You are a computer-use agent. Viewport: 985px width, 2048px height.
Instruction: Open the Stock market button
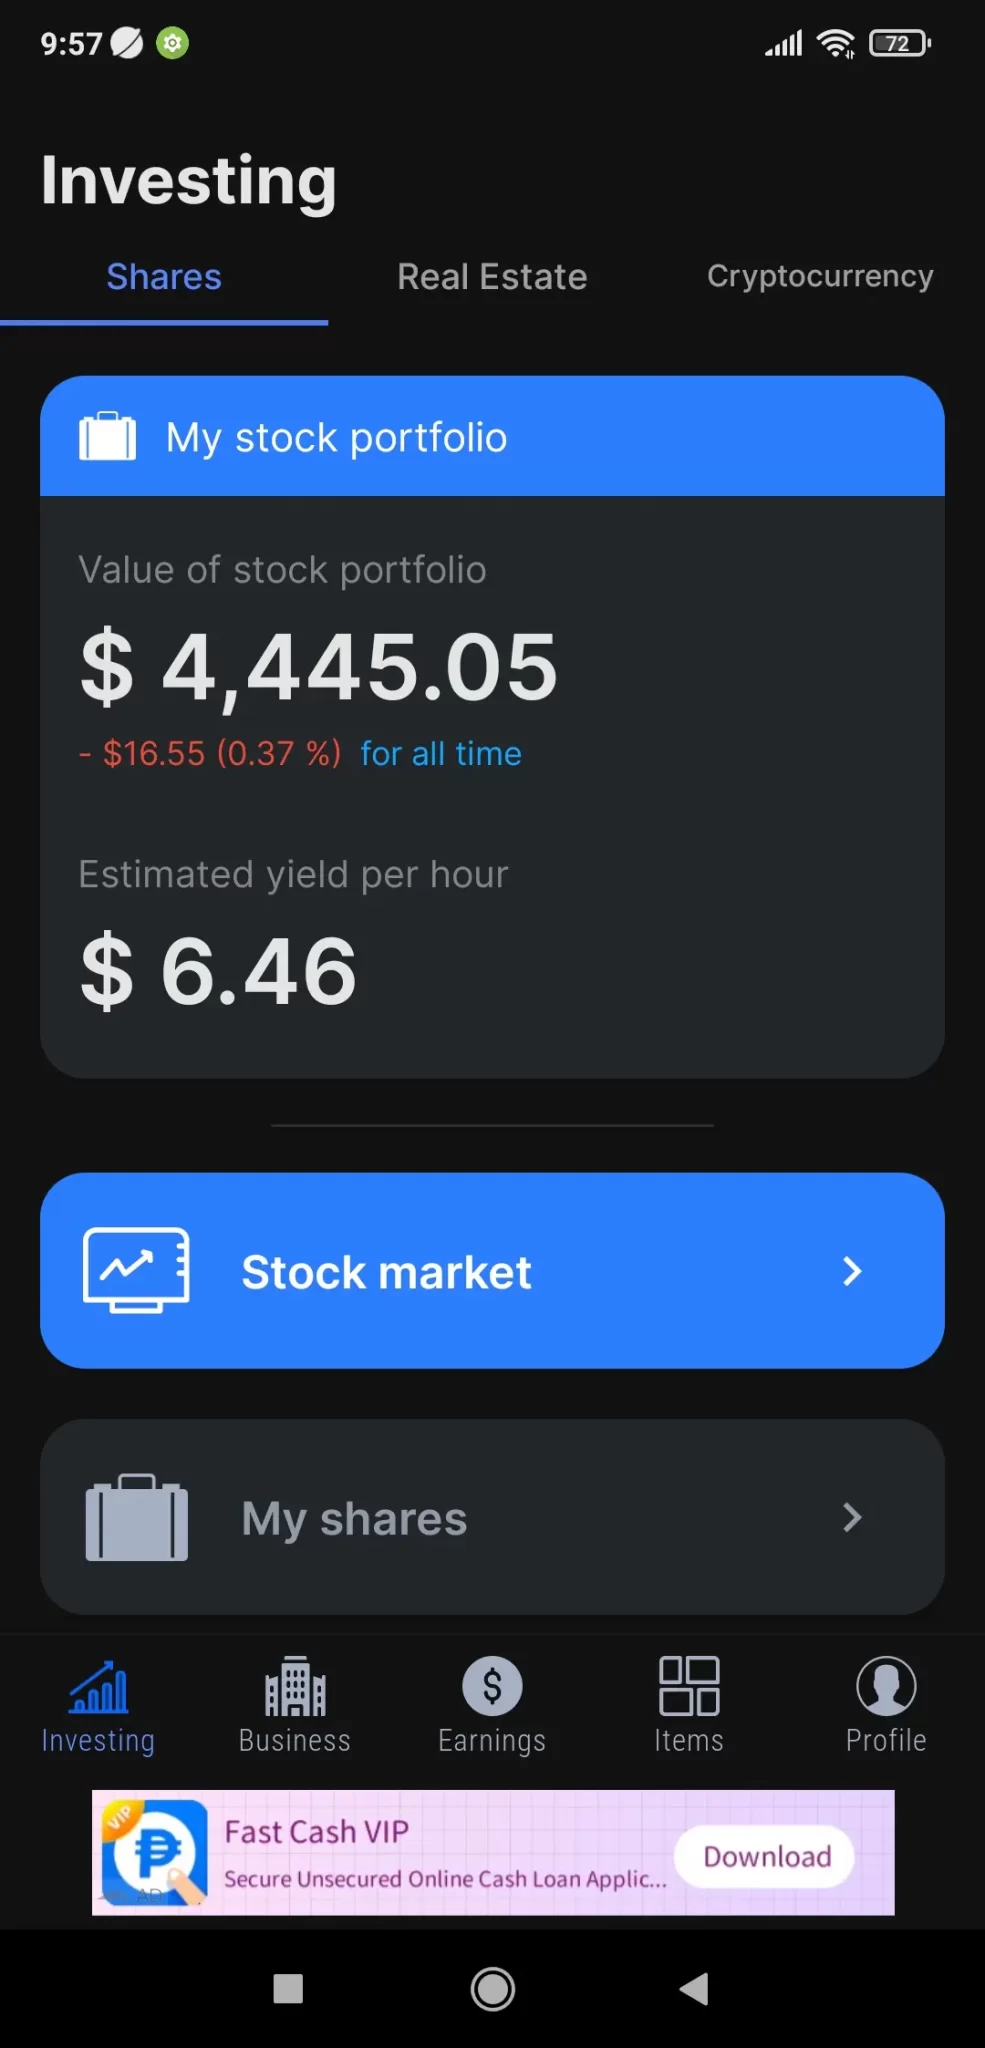click(x=492, y=1271)
